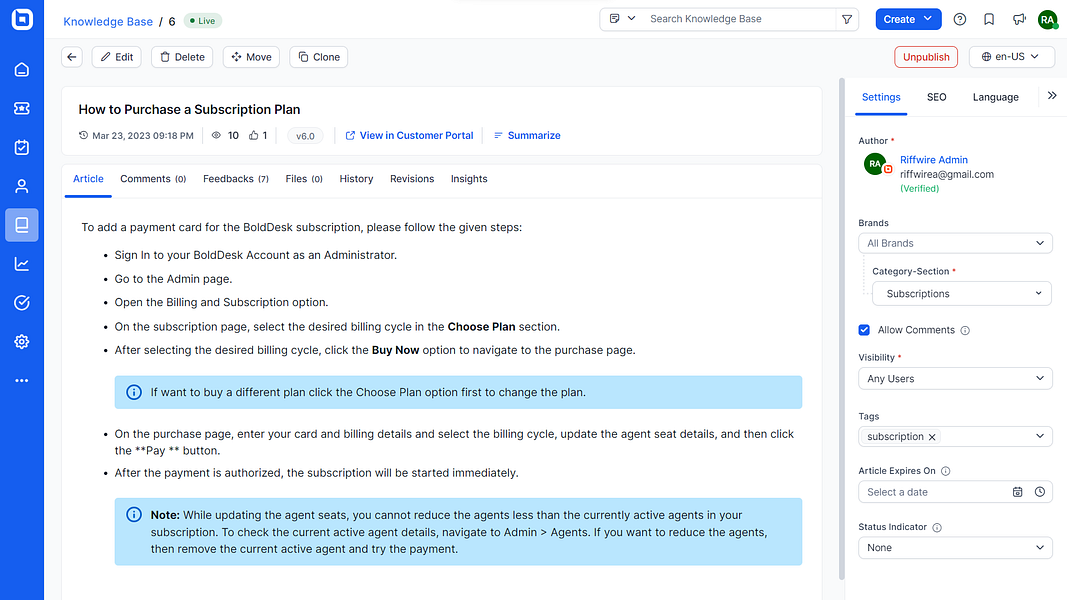This screenshot has width=1067, height=600.
Task: Click the Edit button
Action: tap(116, 57)
